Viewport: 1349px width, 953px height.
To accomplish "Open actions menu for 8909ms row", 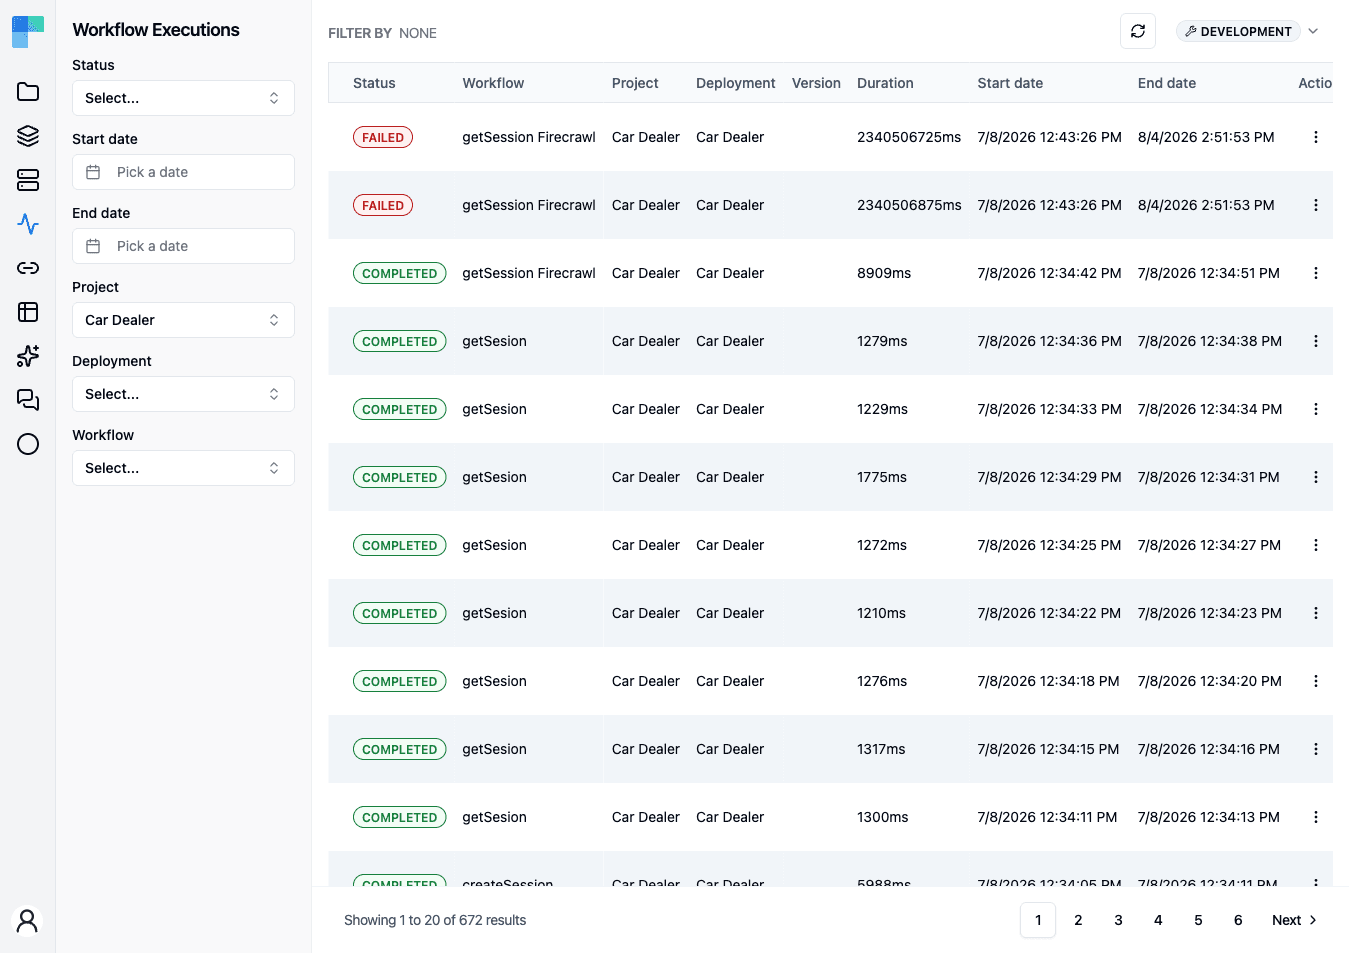I will pyautogui.click(x=1316, y=273).
